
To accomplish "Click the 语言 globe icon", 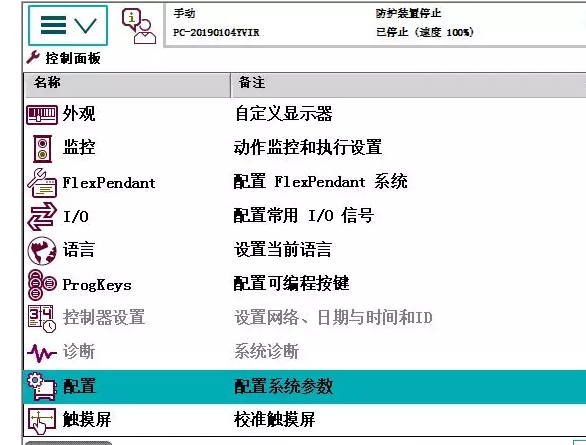I will [x=42, y=251].
